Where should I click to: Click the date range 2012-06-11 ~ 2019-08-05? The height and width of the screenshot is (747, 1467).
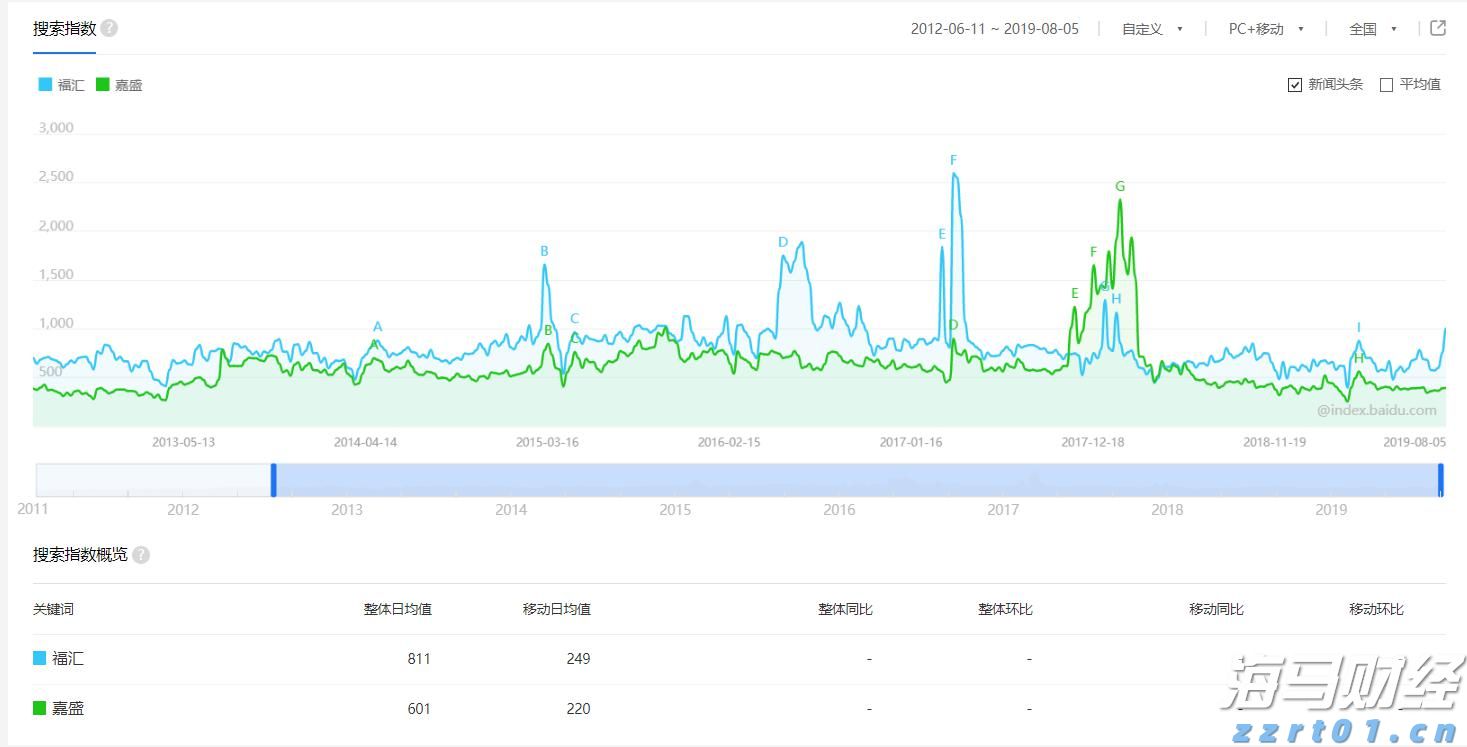[x=995, y=29]
